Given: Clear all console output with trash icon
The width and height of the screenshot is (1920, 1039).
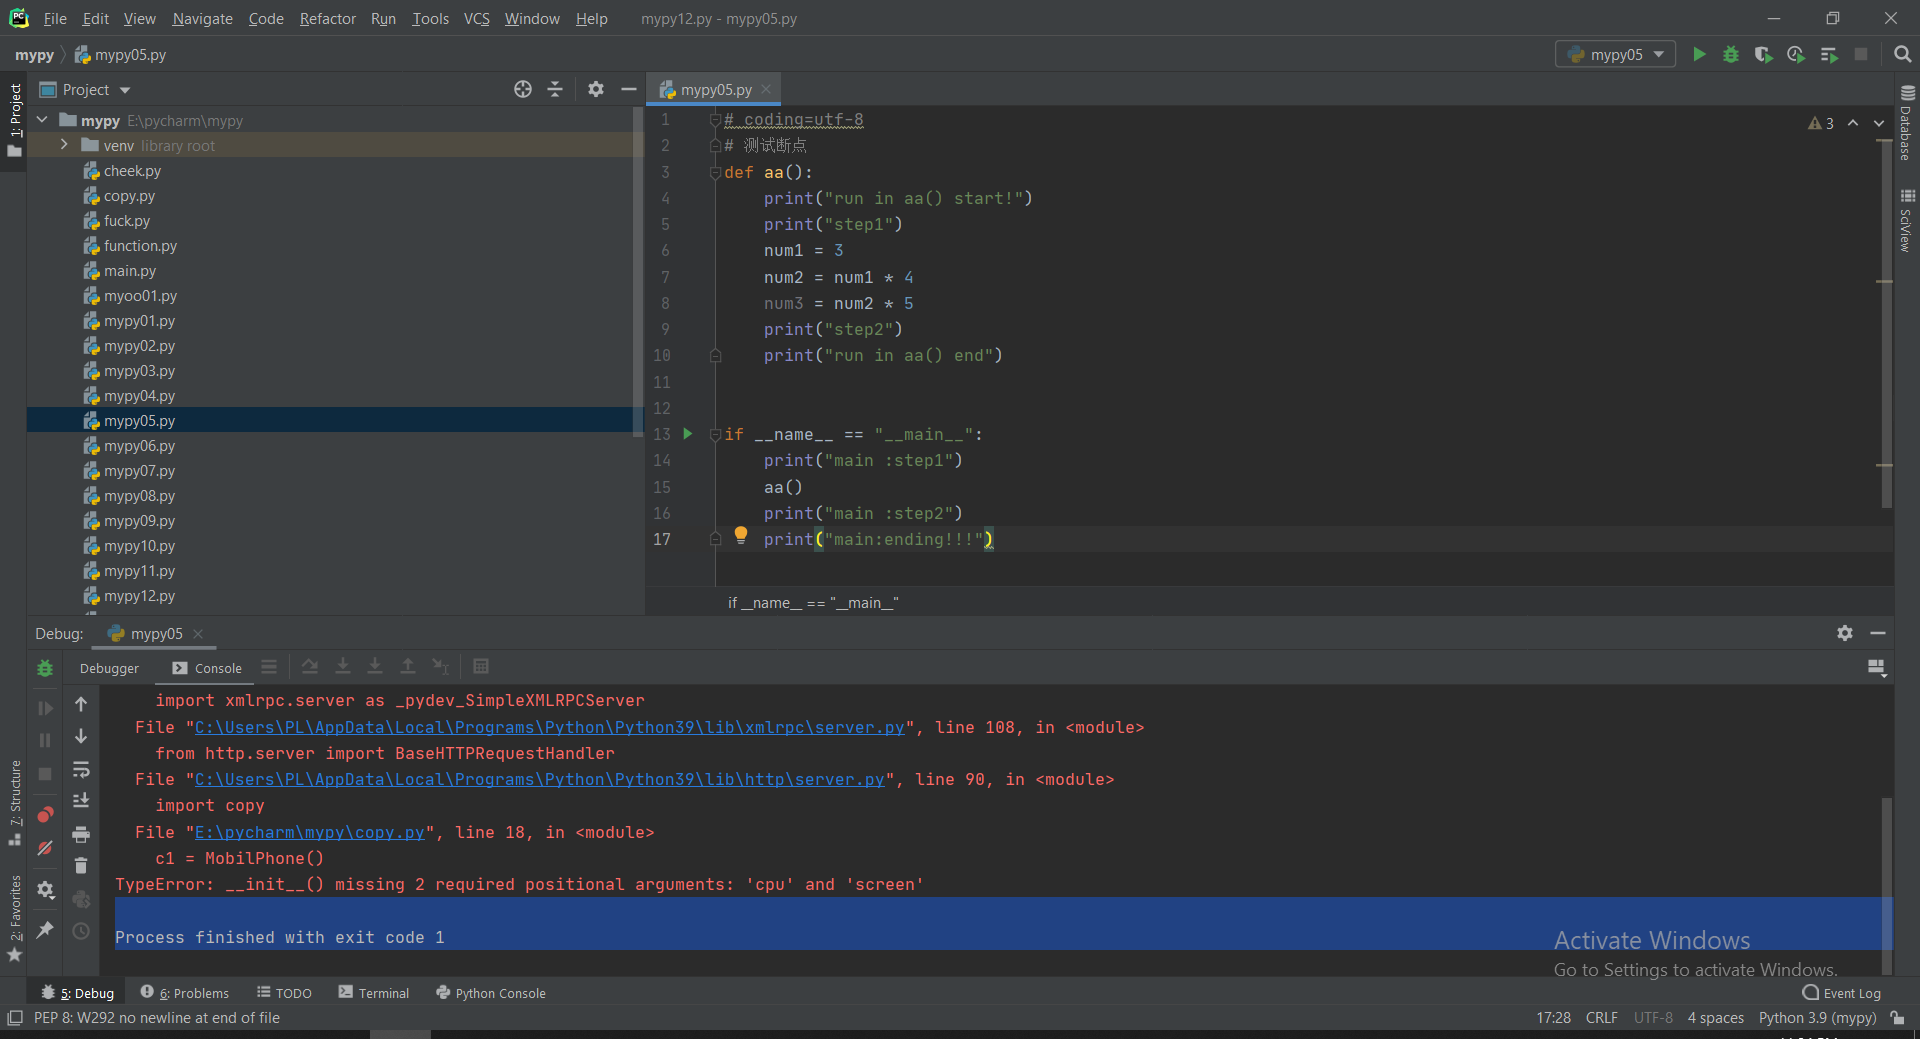Looking at the screenshot, I should [x=81, y=865].
